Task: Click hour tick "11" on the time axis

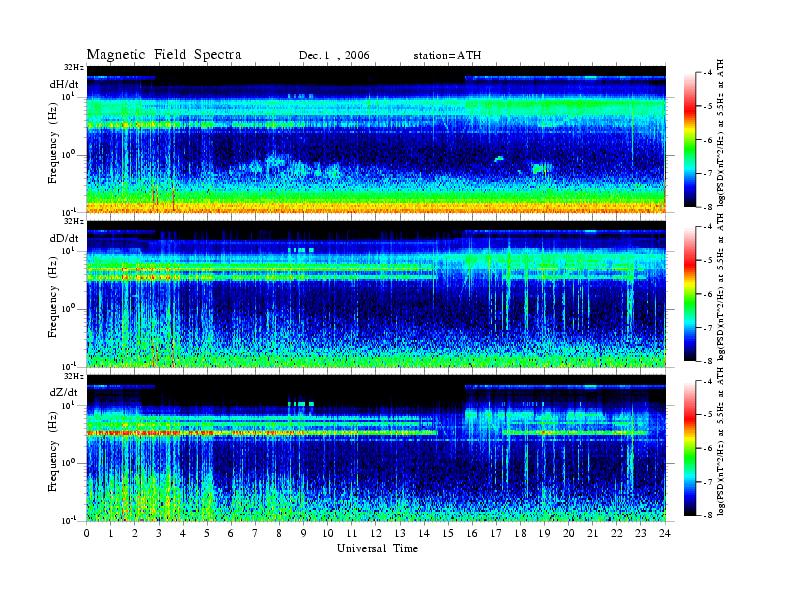Action: click(x=352, y=533)
